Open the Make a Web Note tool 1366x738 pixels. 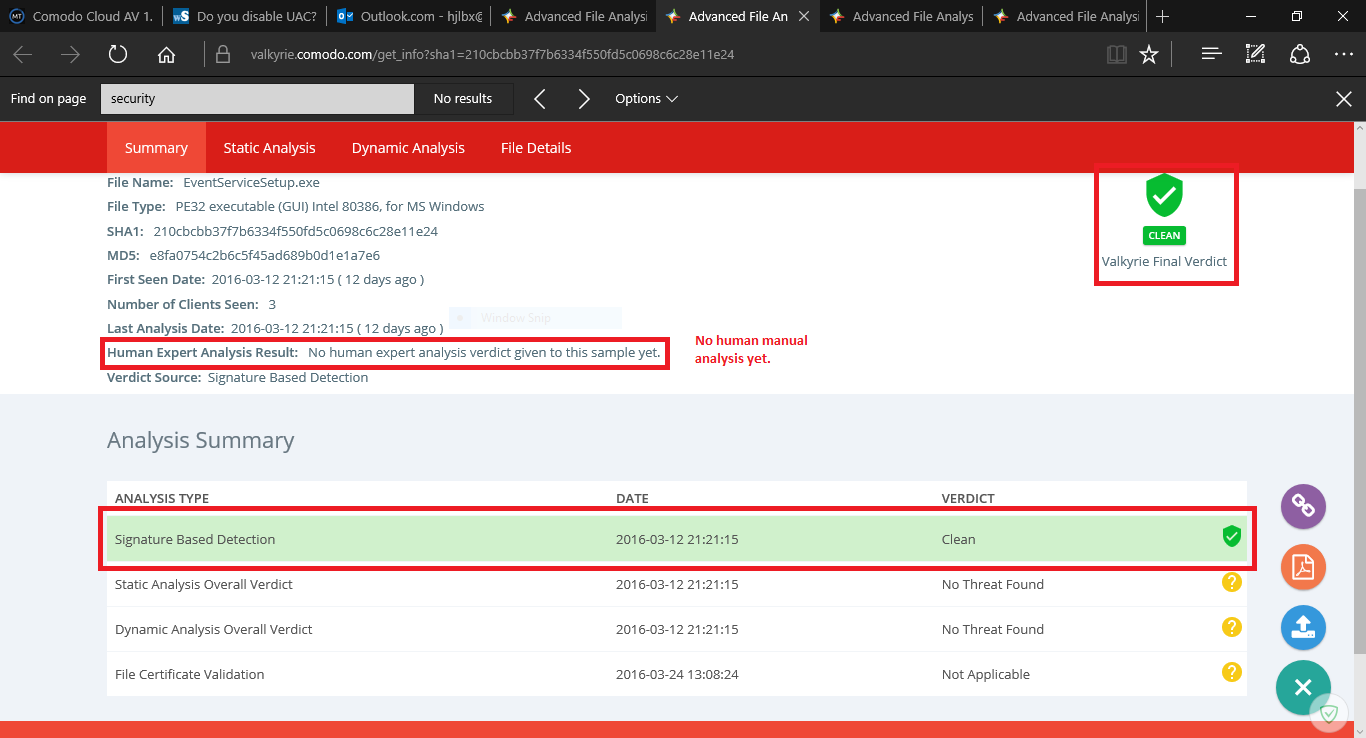(1255, 55)
